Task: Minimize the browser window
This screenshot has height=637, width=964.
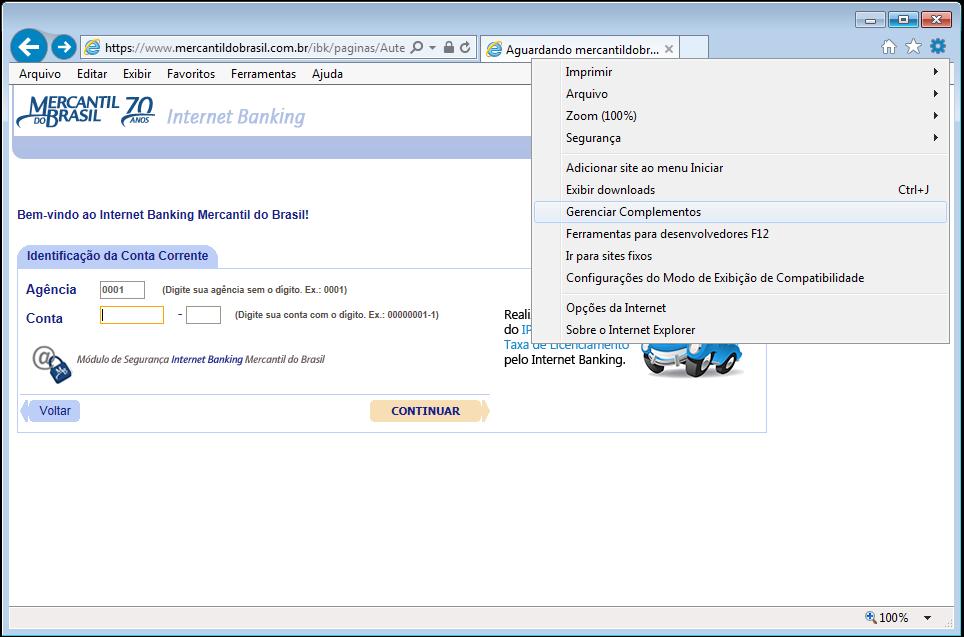Action: tap(870, 20)
